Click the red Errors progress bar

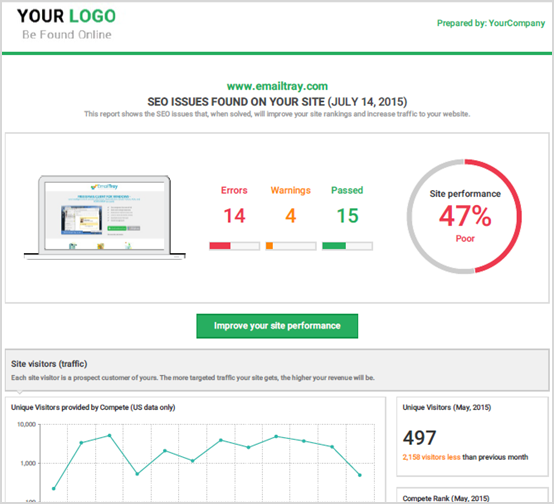(234, 246)
